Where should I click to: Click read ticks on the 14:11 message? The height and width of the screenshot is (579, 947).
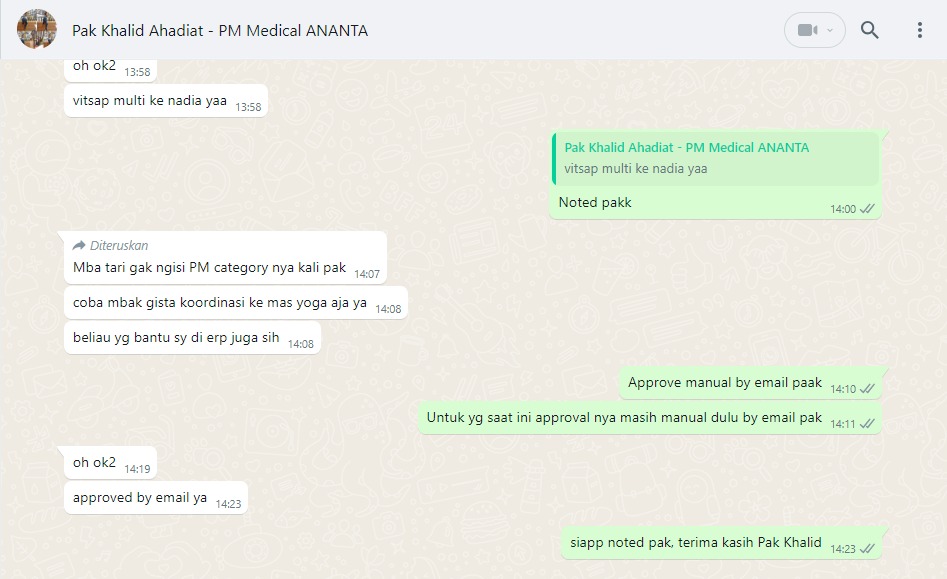click(867, 424)
